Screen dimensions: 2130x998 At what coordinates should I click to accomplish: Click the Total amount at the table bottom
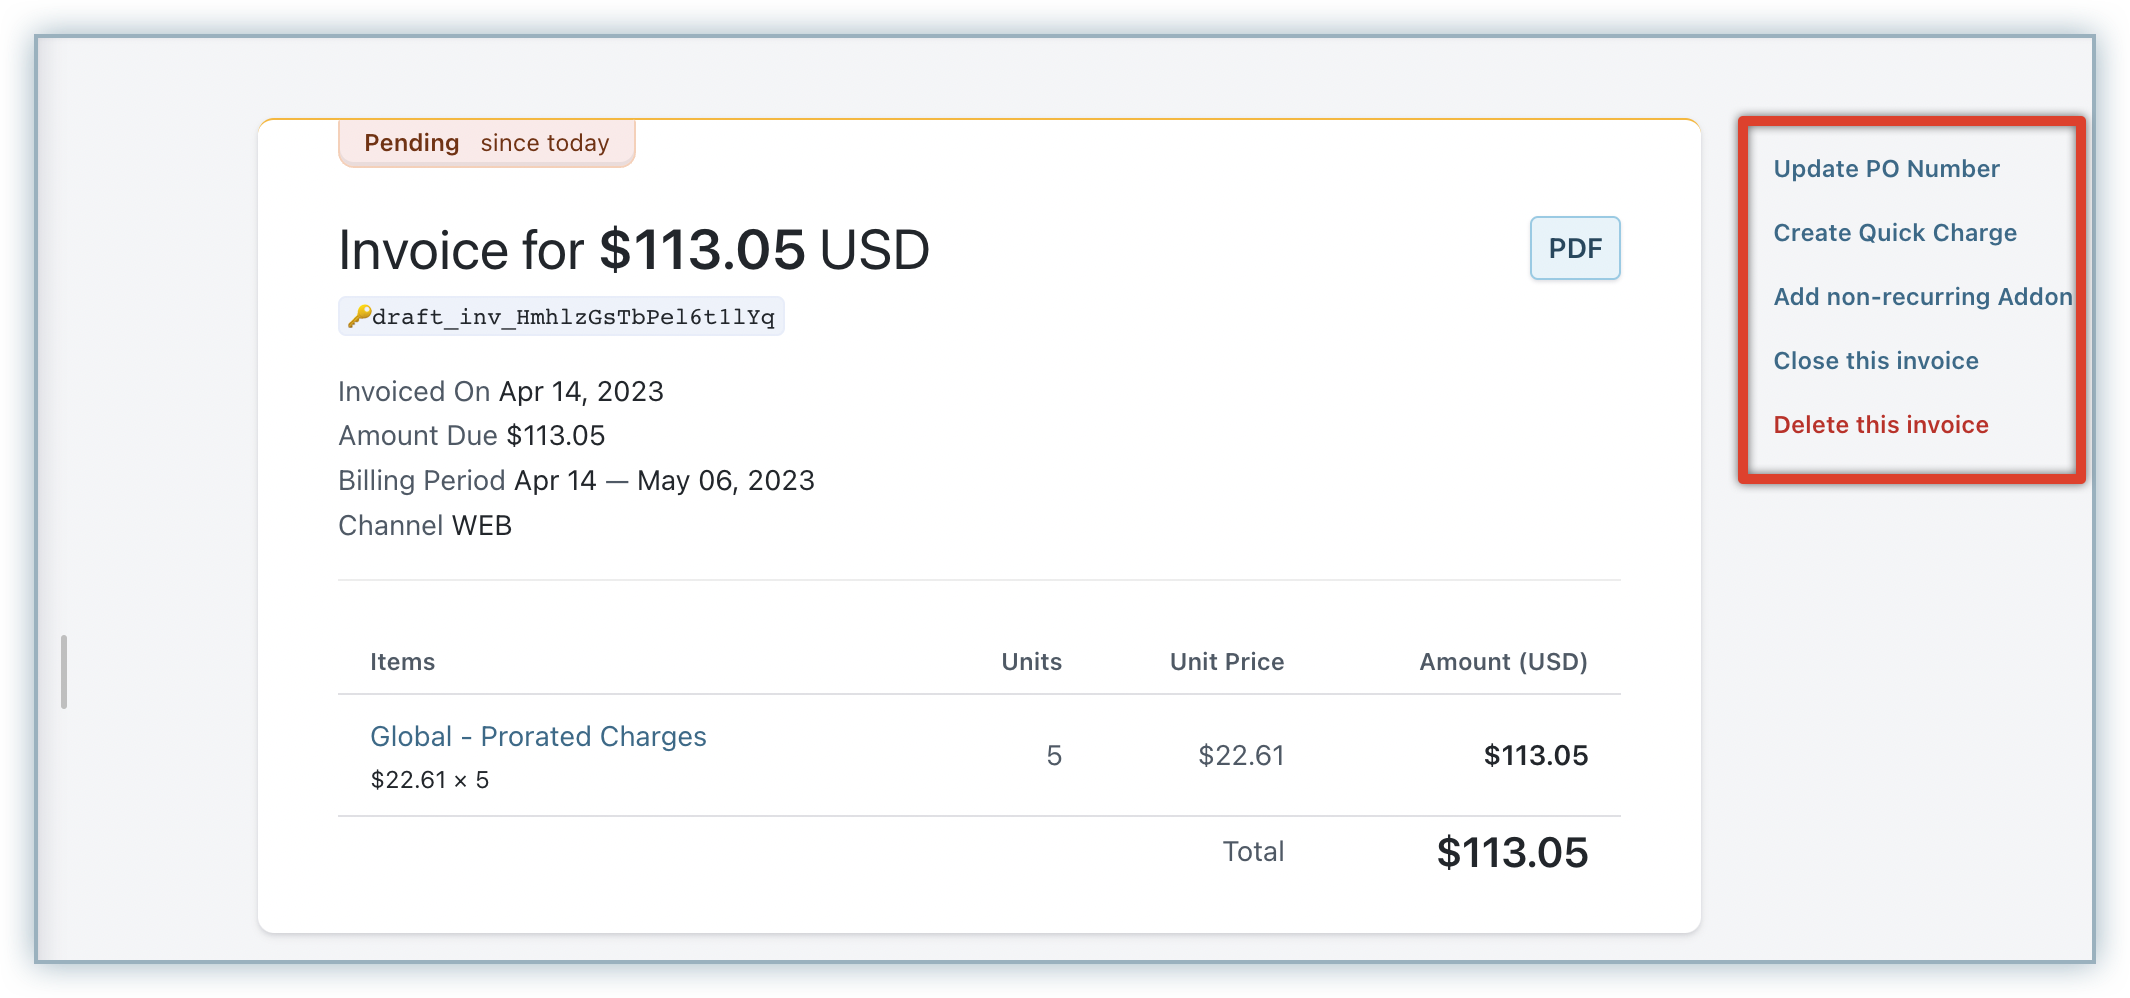pyautogui.click(x=1512, y=853)
